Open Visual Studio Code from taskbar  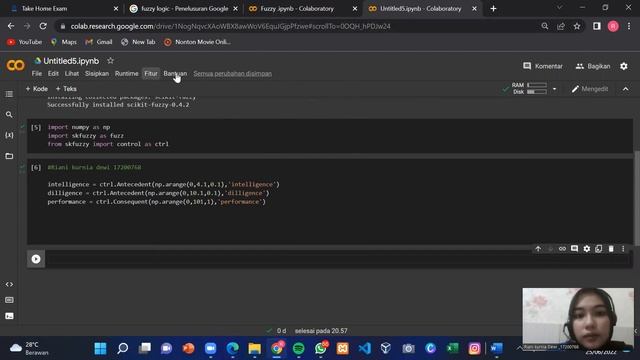364,349
